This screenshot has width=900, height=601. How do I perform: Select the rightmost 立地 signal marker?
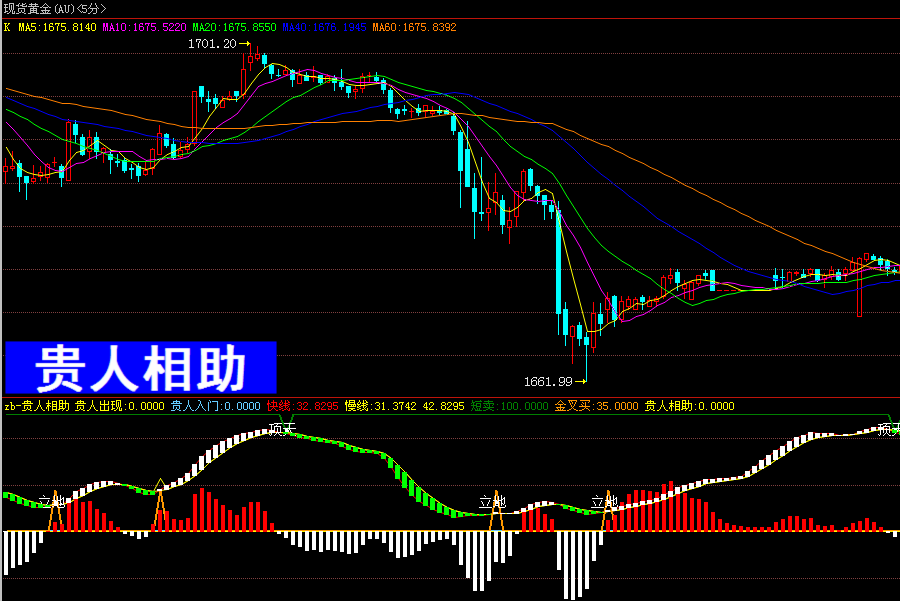pos(604,502)
